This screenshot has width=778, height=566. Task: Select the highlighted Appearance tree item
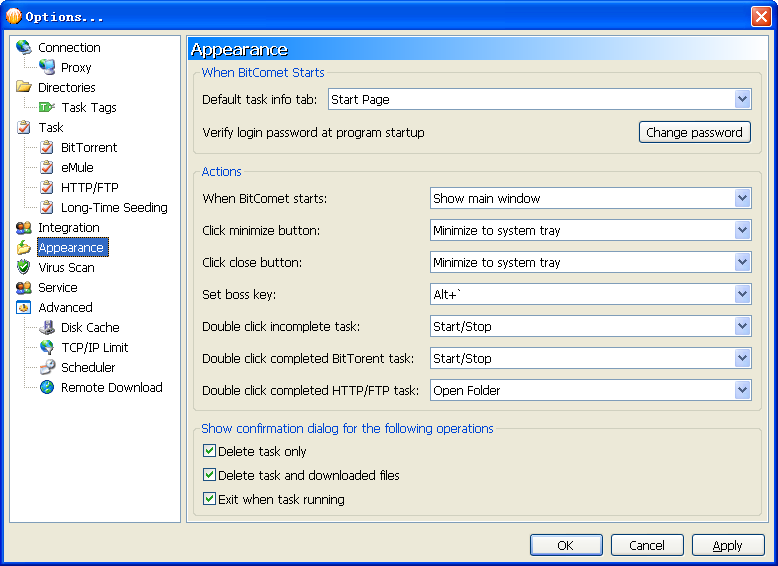pos(72,248)
